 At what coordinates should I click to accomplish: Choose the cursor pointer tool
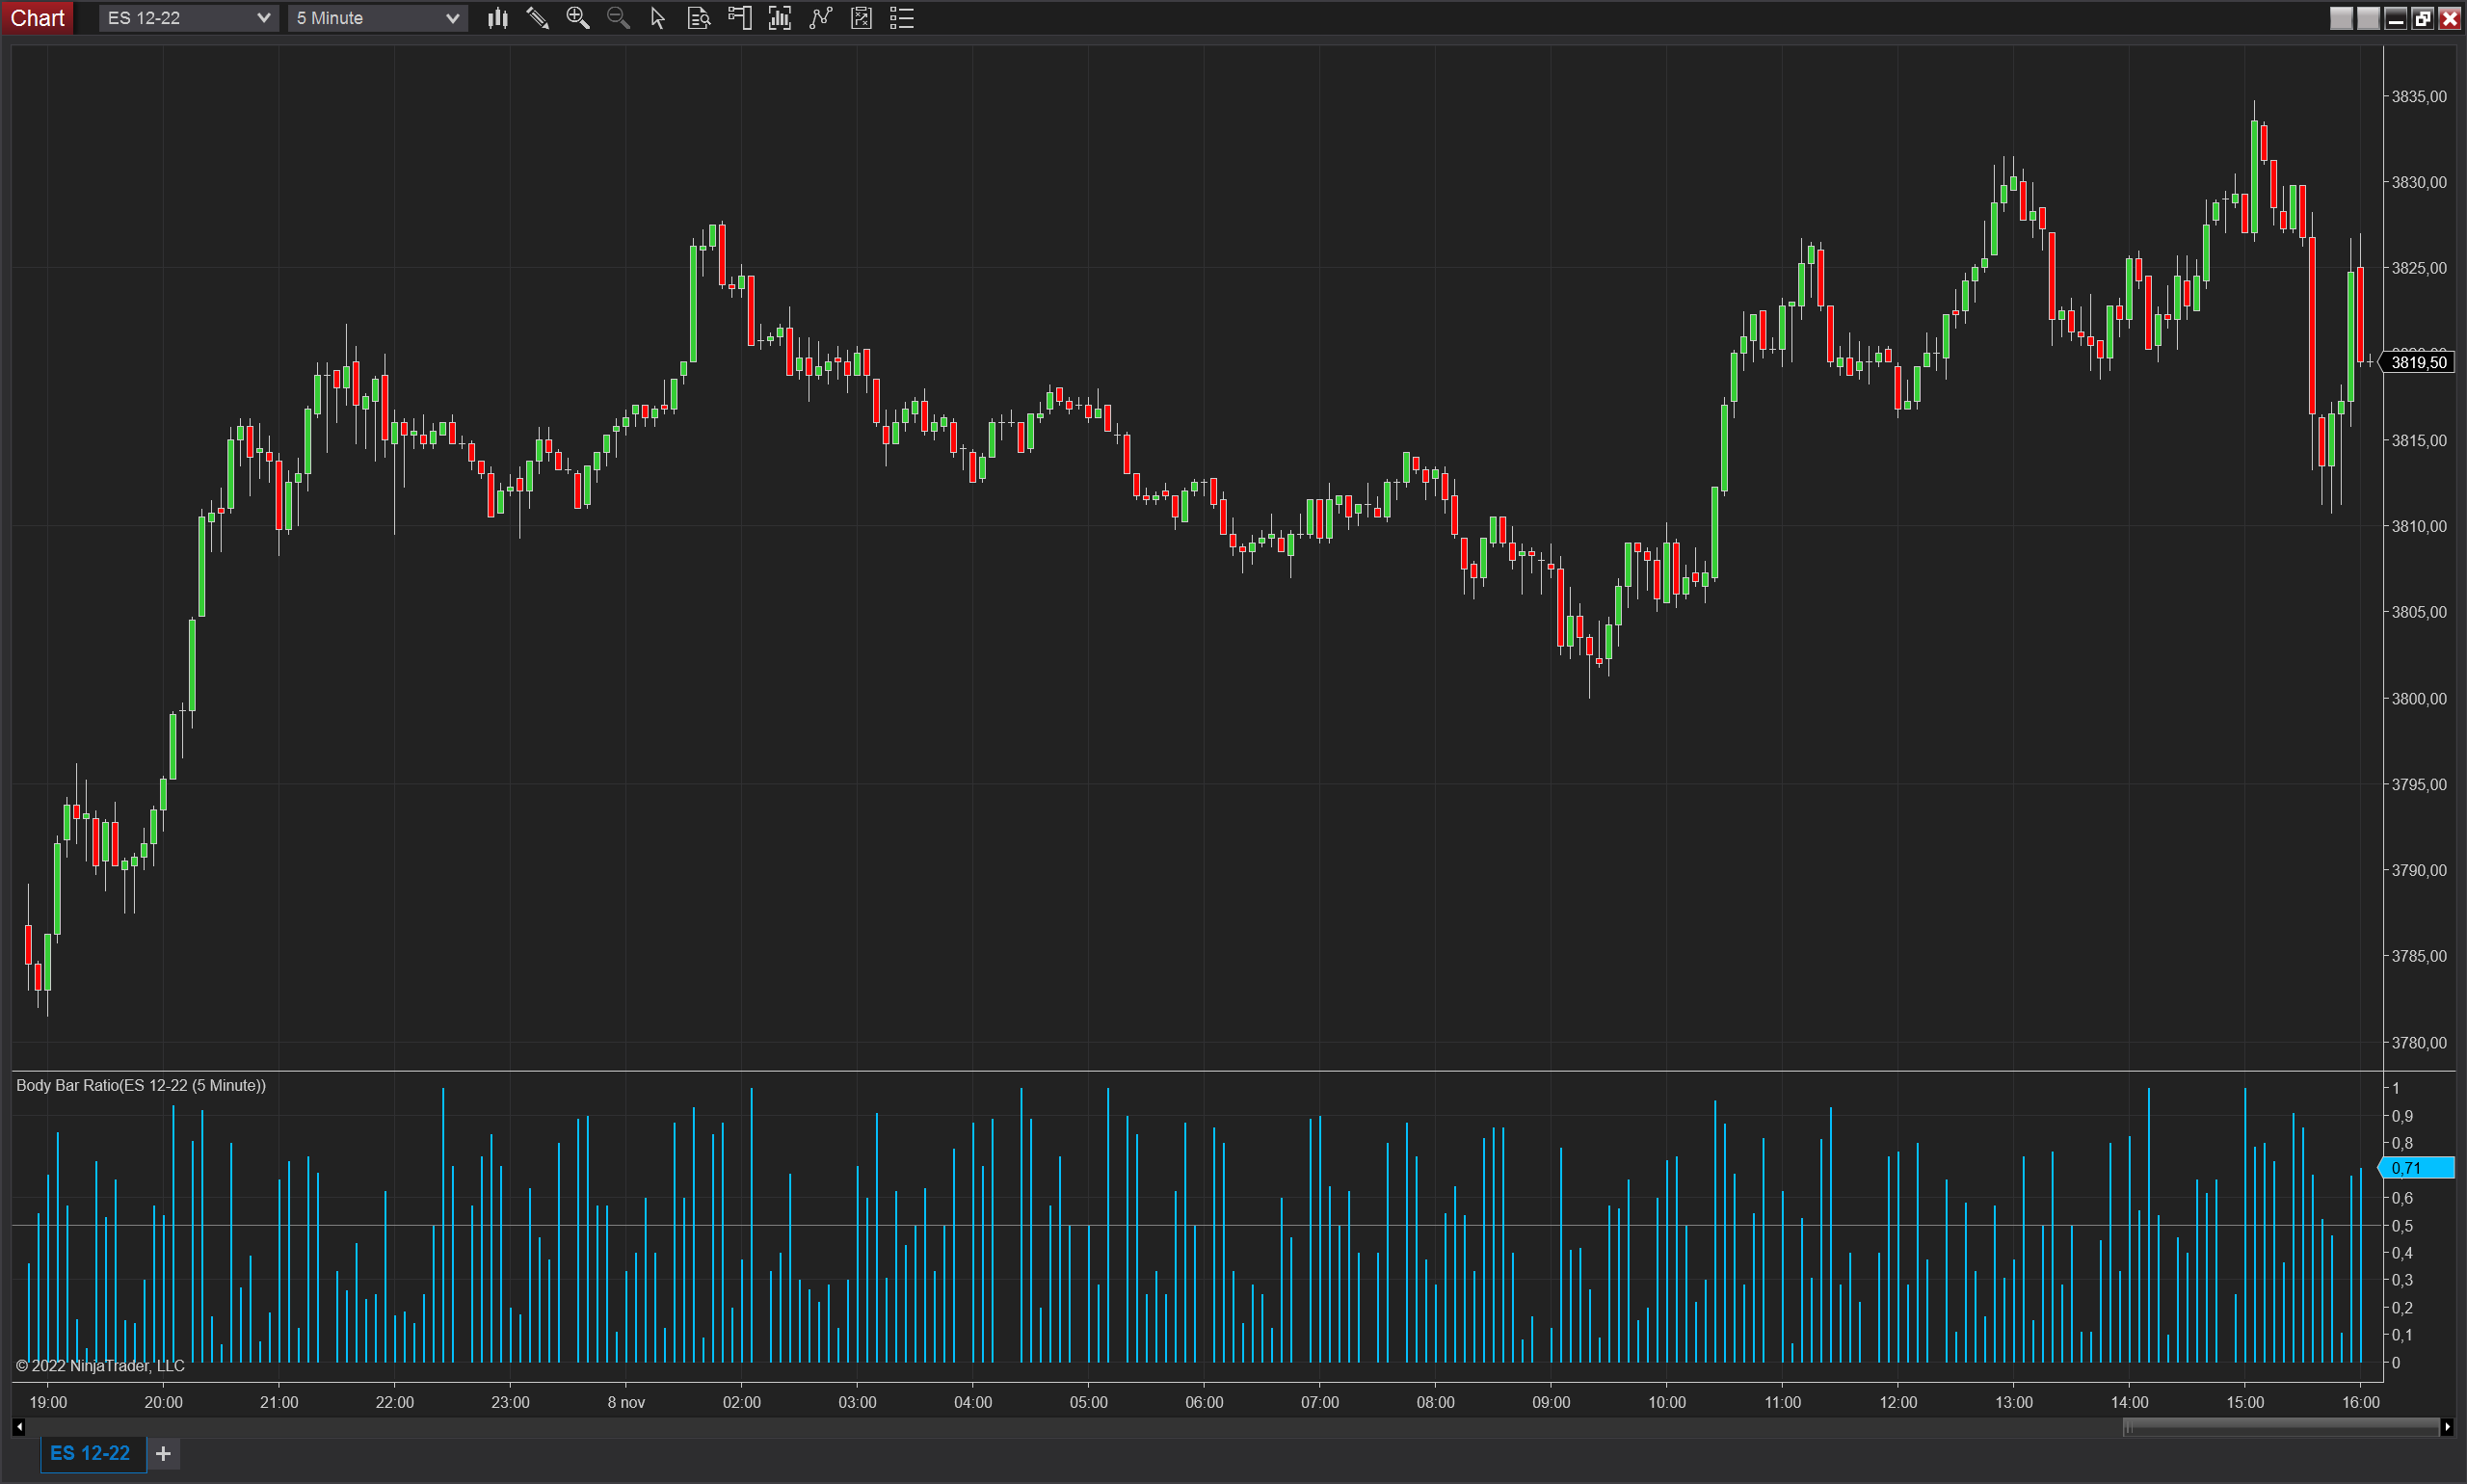click(658, 18)
